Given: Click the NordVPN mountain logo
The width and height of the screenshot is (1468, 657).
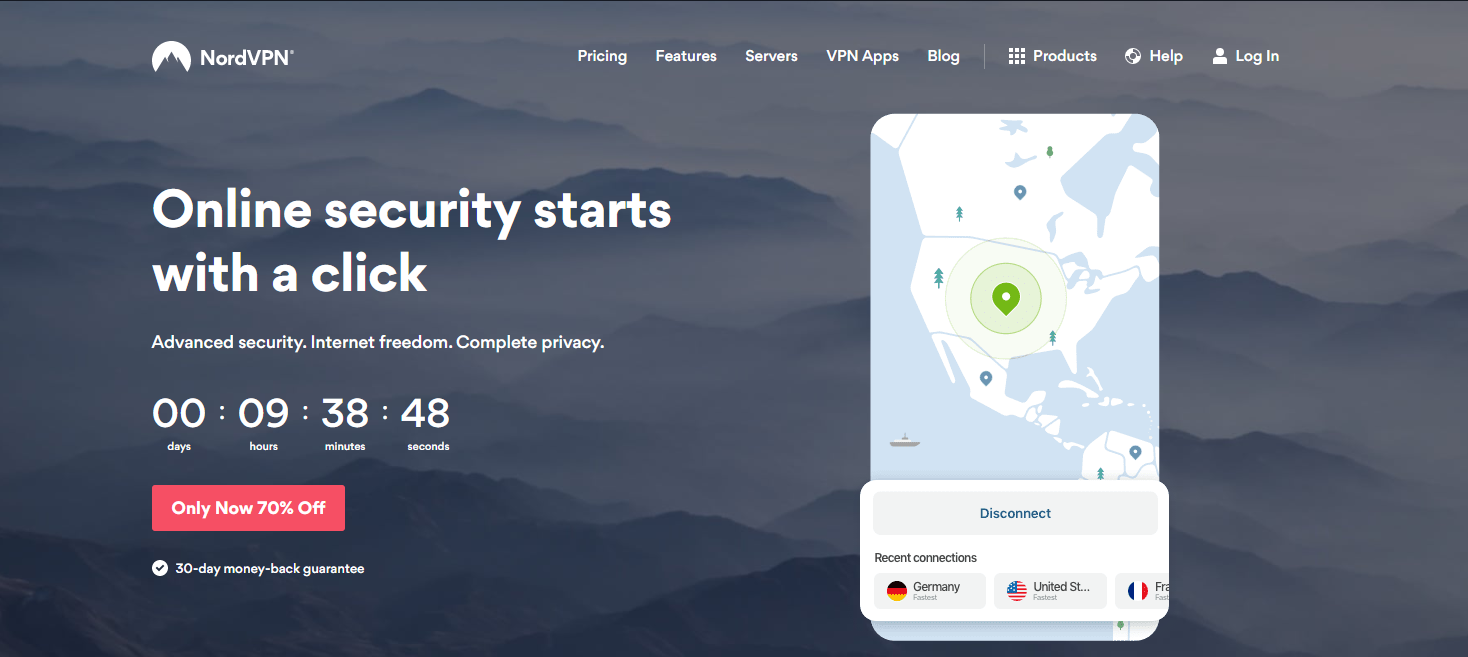Looking at the screenshot, I should 170,56.
